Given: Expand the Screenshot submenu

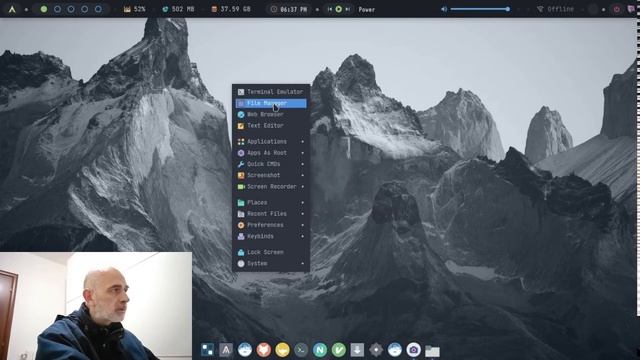Looking at the screenshot, I should (x=271, y=176).
